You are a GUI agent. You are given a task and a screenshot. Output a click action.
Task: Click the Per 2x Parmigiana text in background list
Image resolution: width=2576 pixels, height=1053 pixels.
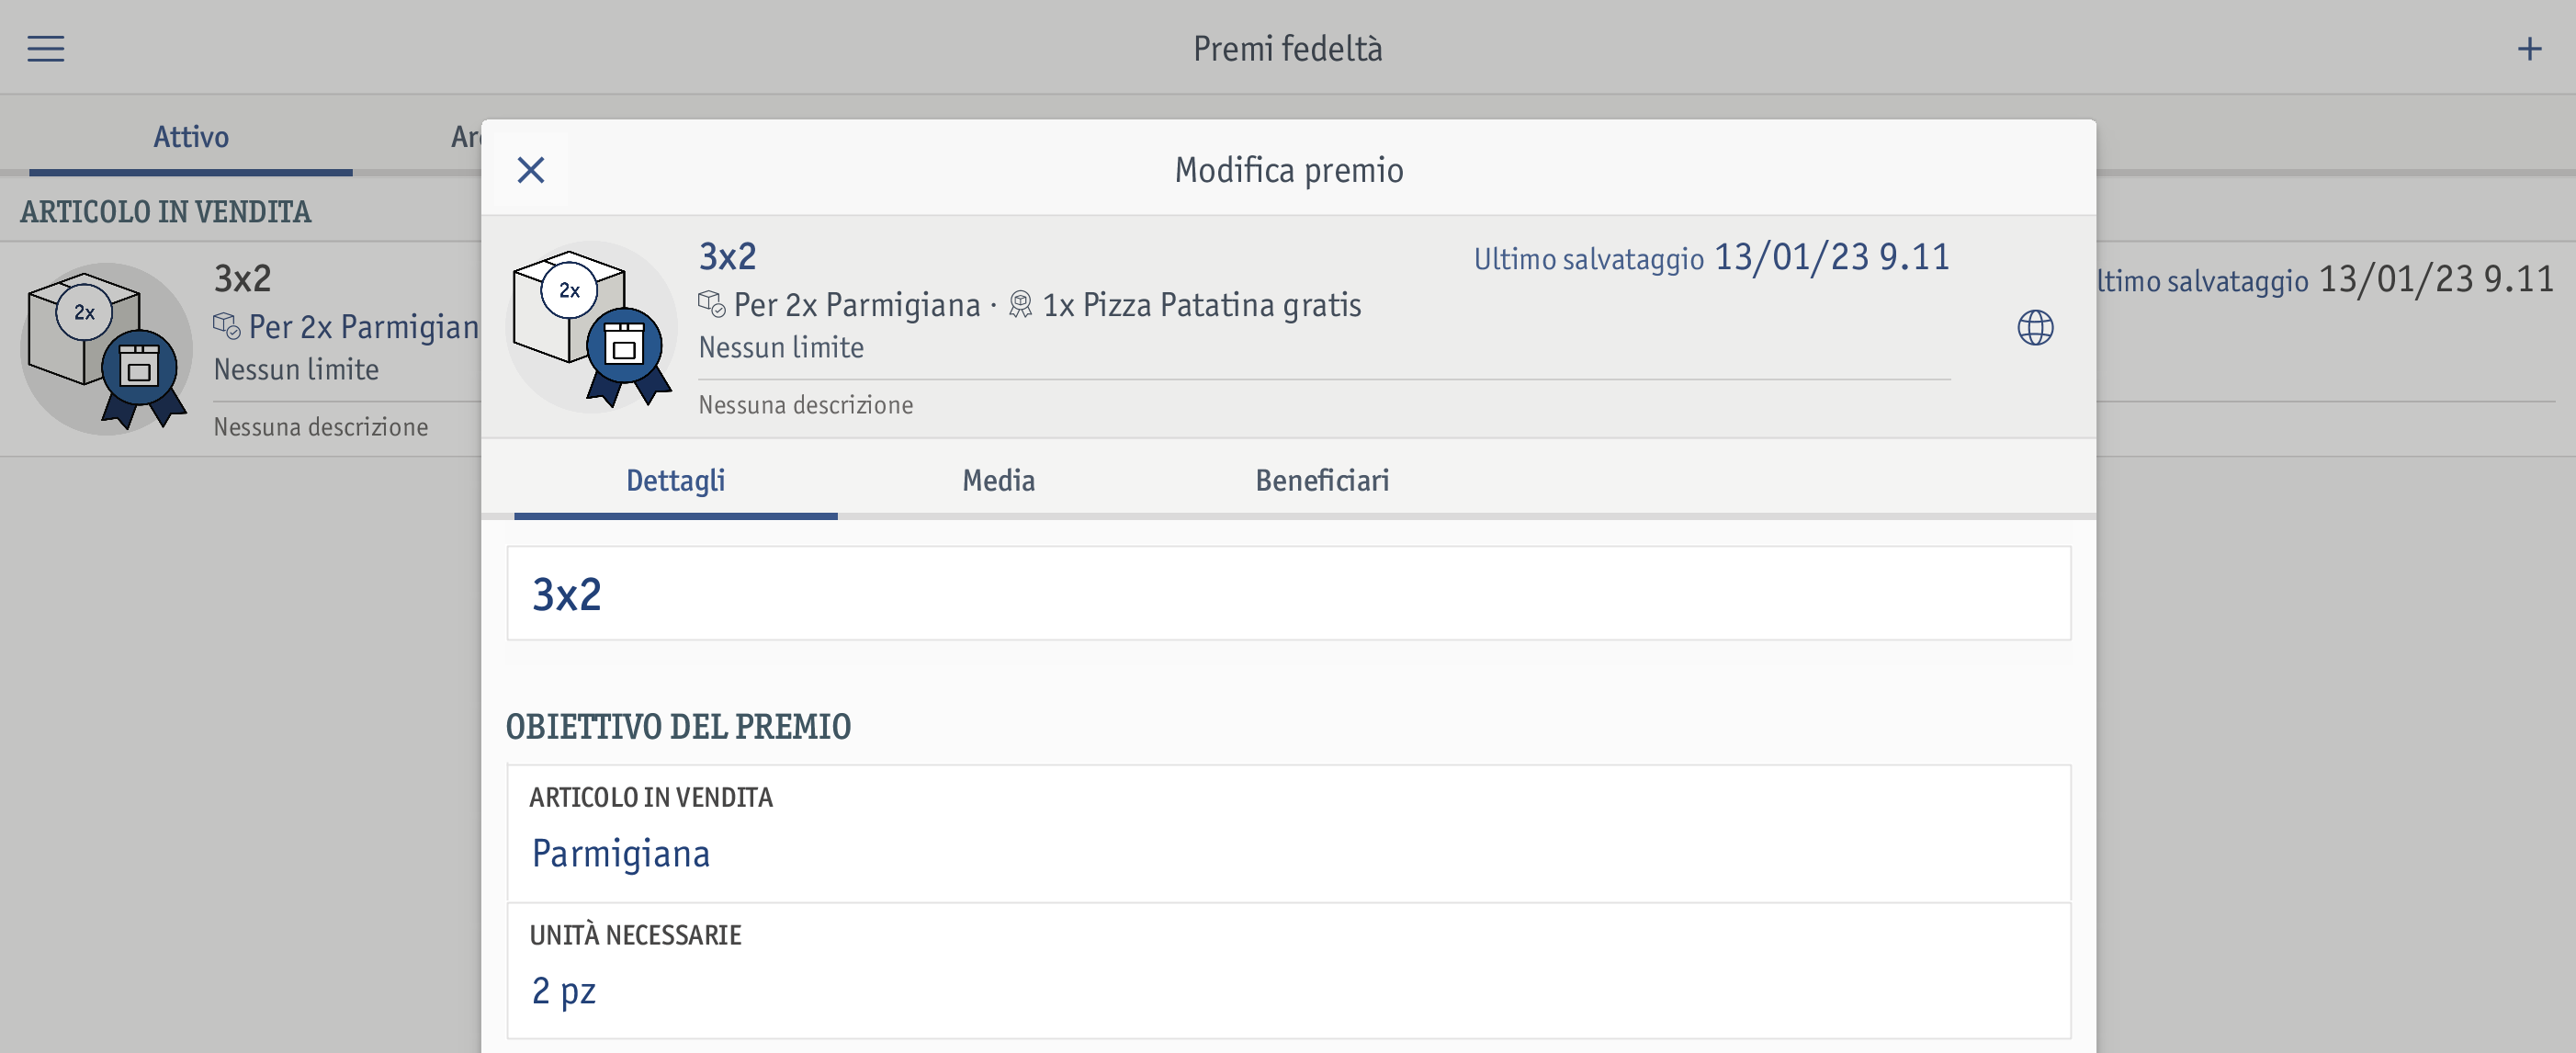[x=363, y=327]
